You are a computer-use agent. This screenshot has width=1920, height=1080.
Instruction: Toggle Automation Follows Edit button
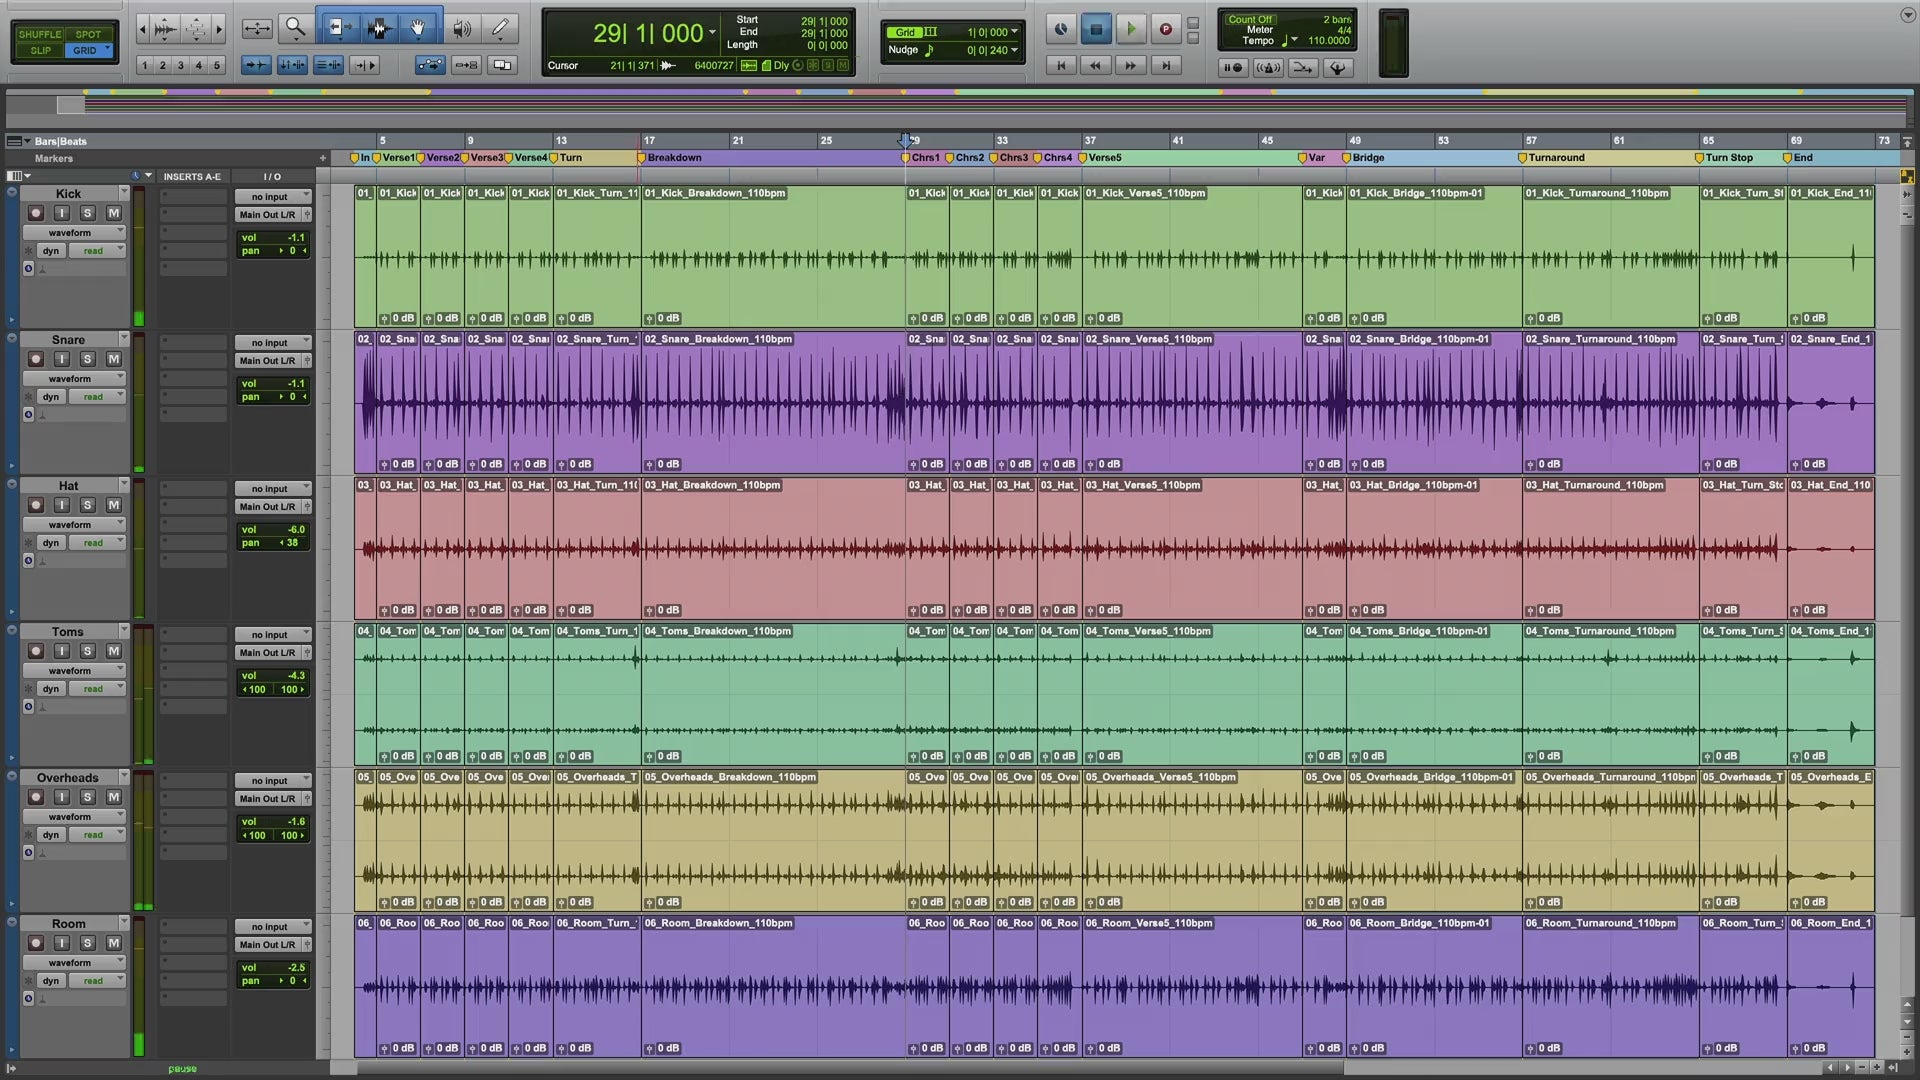pos(430,65)
